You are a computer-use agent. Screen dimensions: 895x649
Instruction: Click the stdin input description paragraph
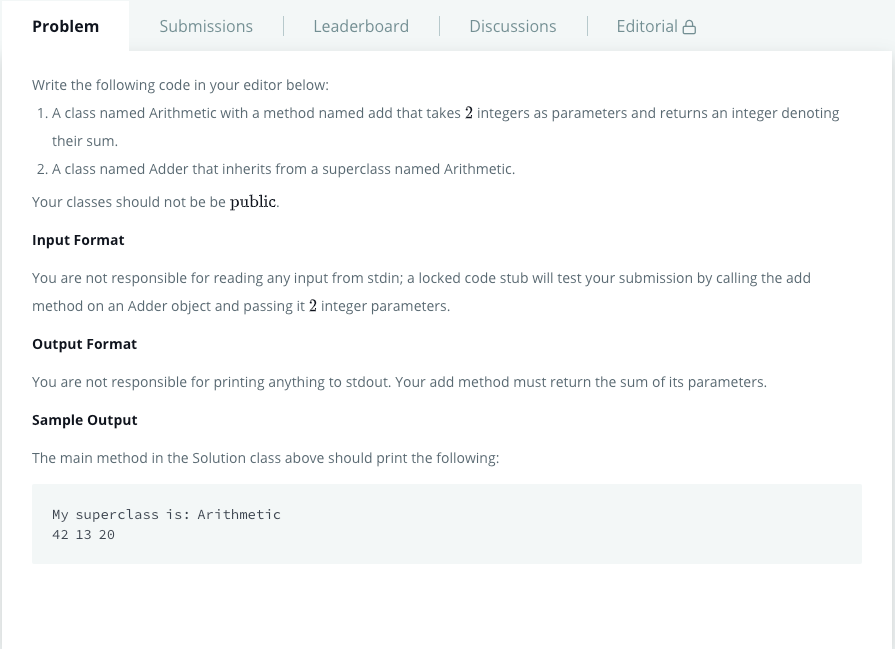[x=421, y=292]
